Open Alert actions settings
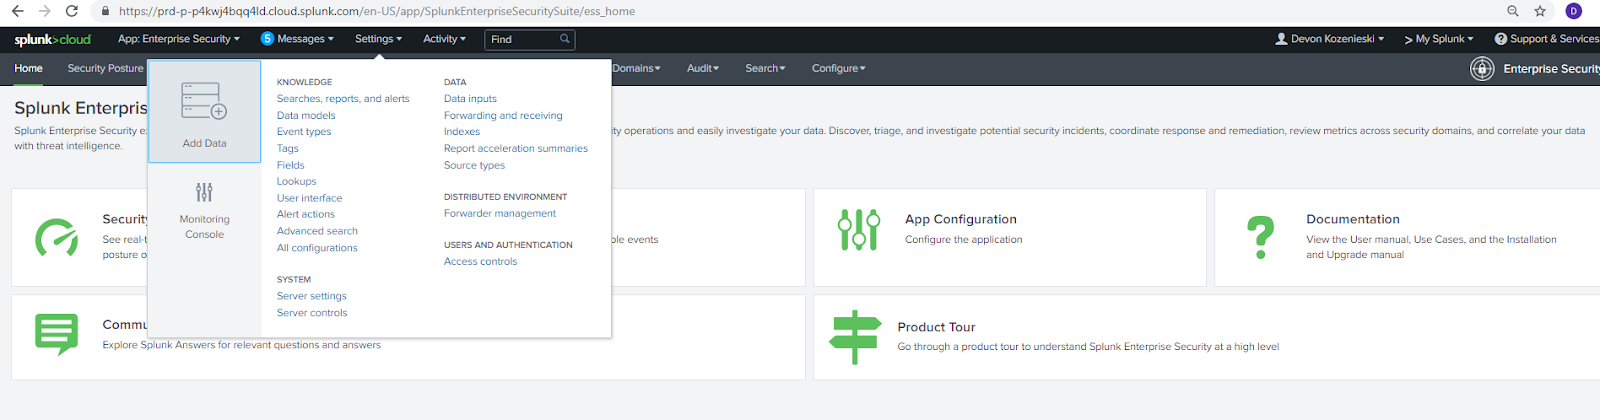This screenshot has width=1600, height=420. [306, 214]
